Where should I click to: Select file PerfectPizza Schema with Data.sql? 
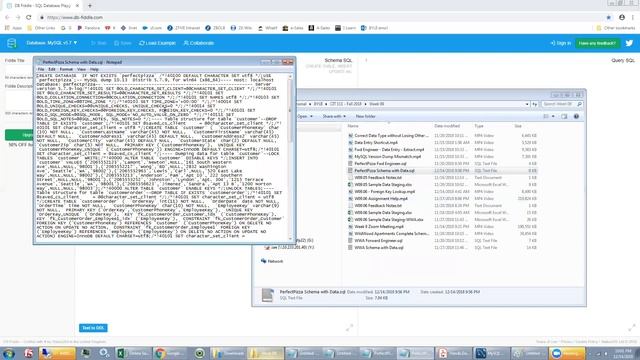[x=384, y=171]
